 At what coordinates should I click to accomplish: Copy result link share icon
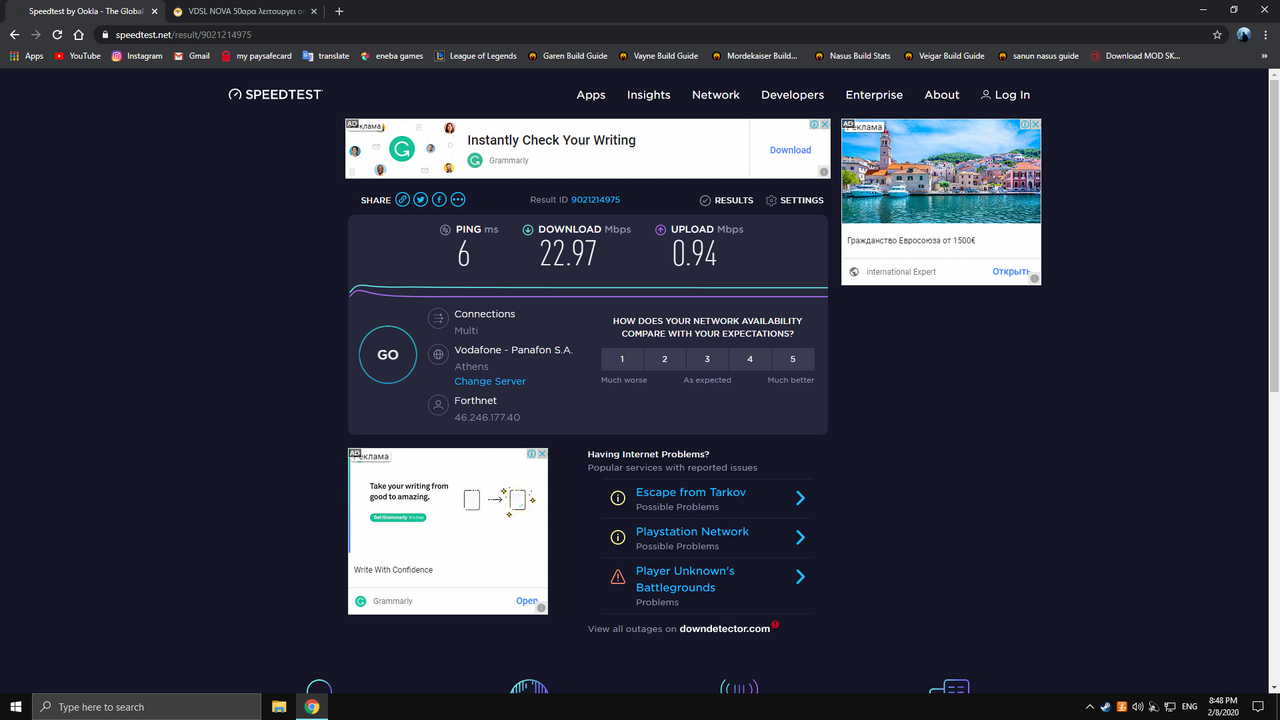[402, 200]
